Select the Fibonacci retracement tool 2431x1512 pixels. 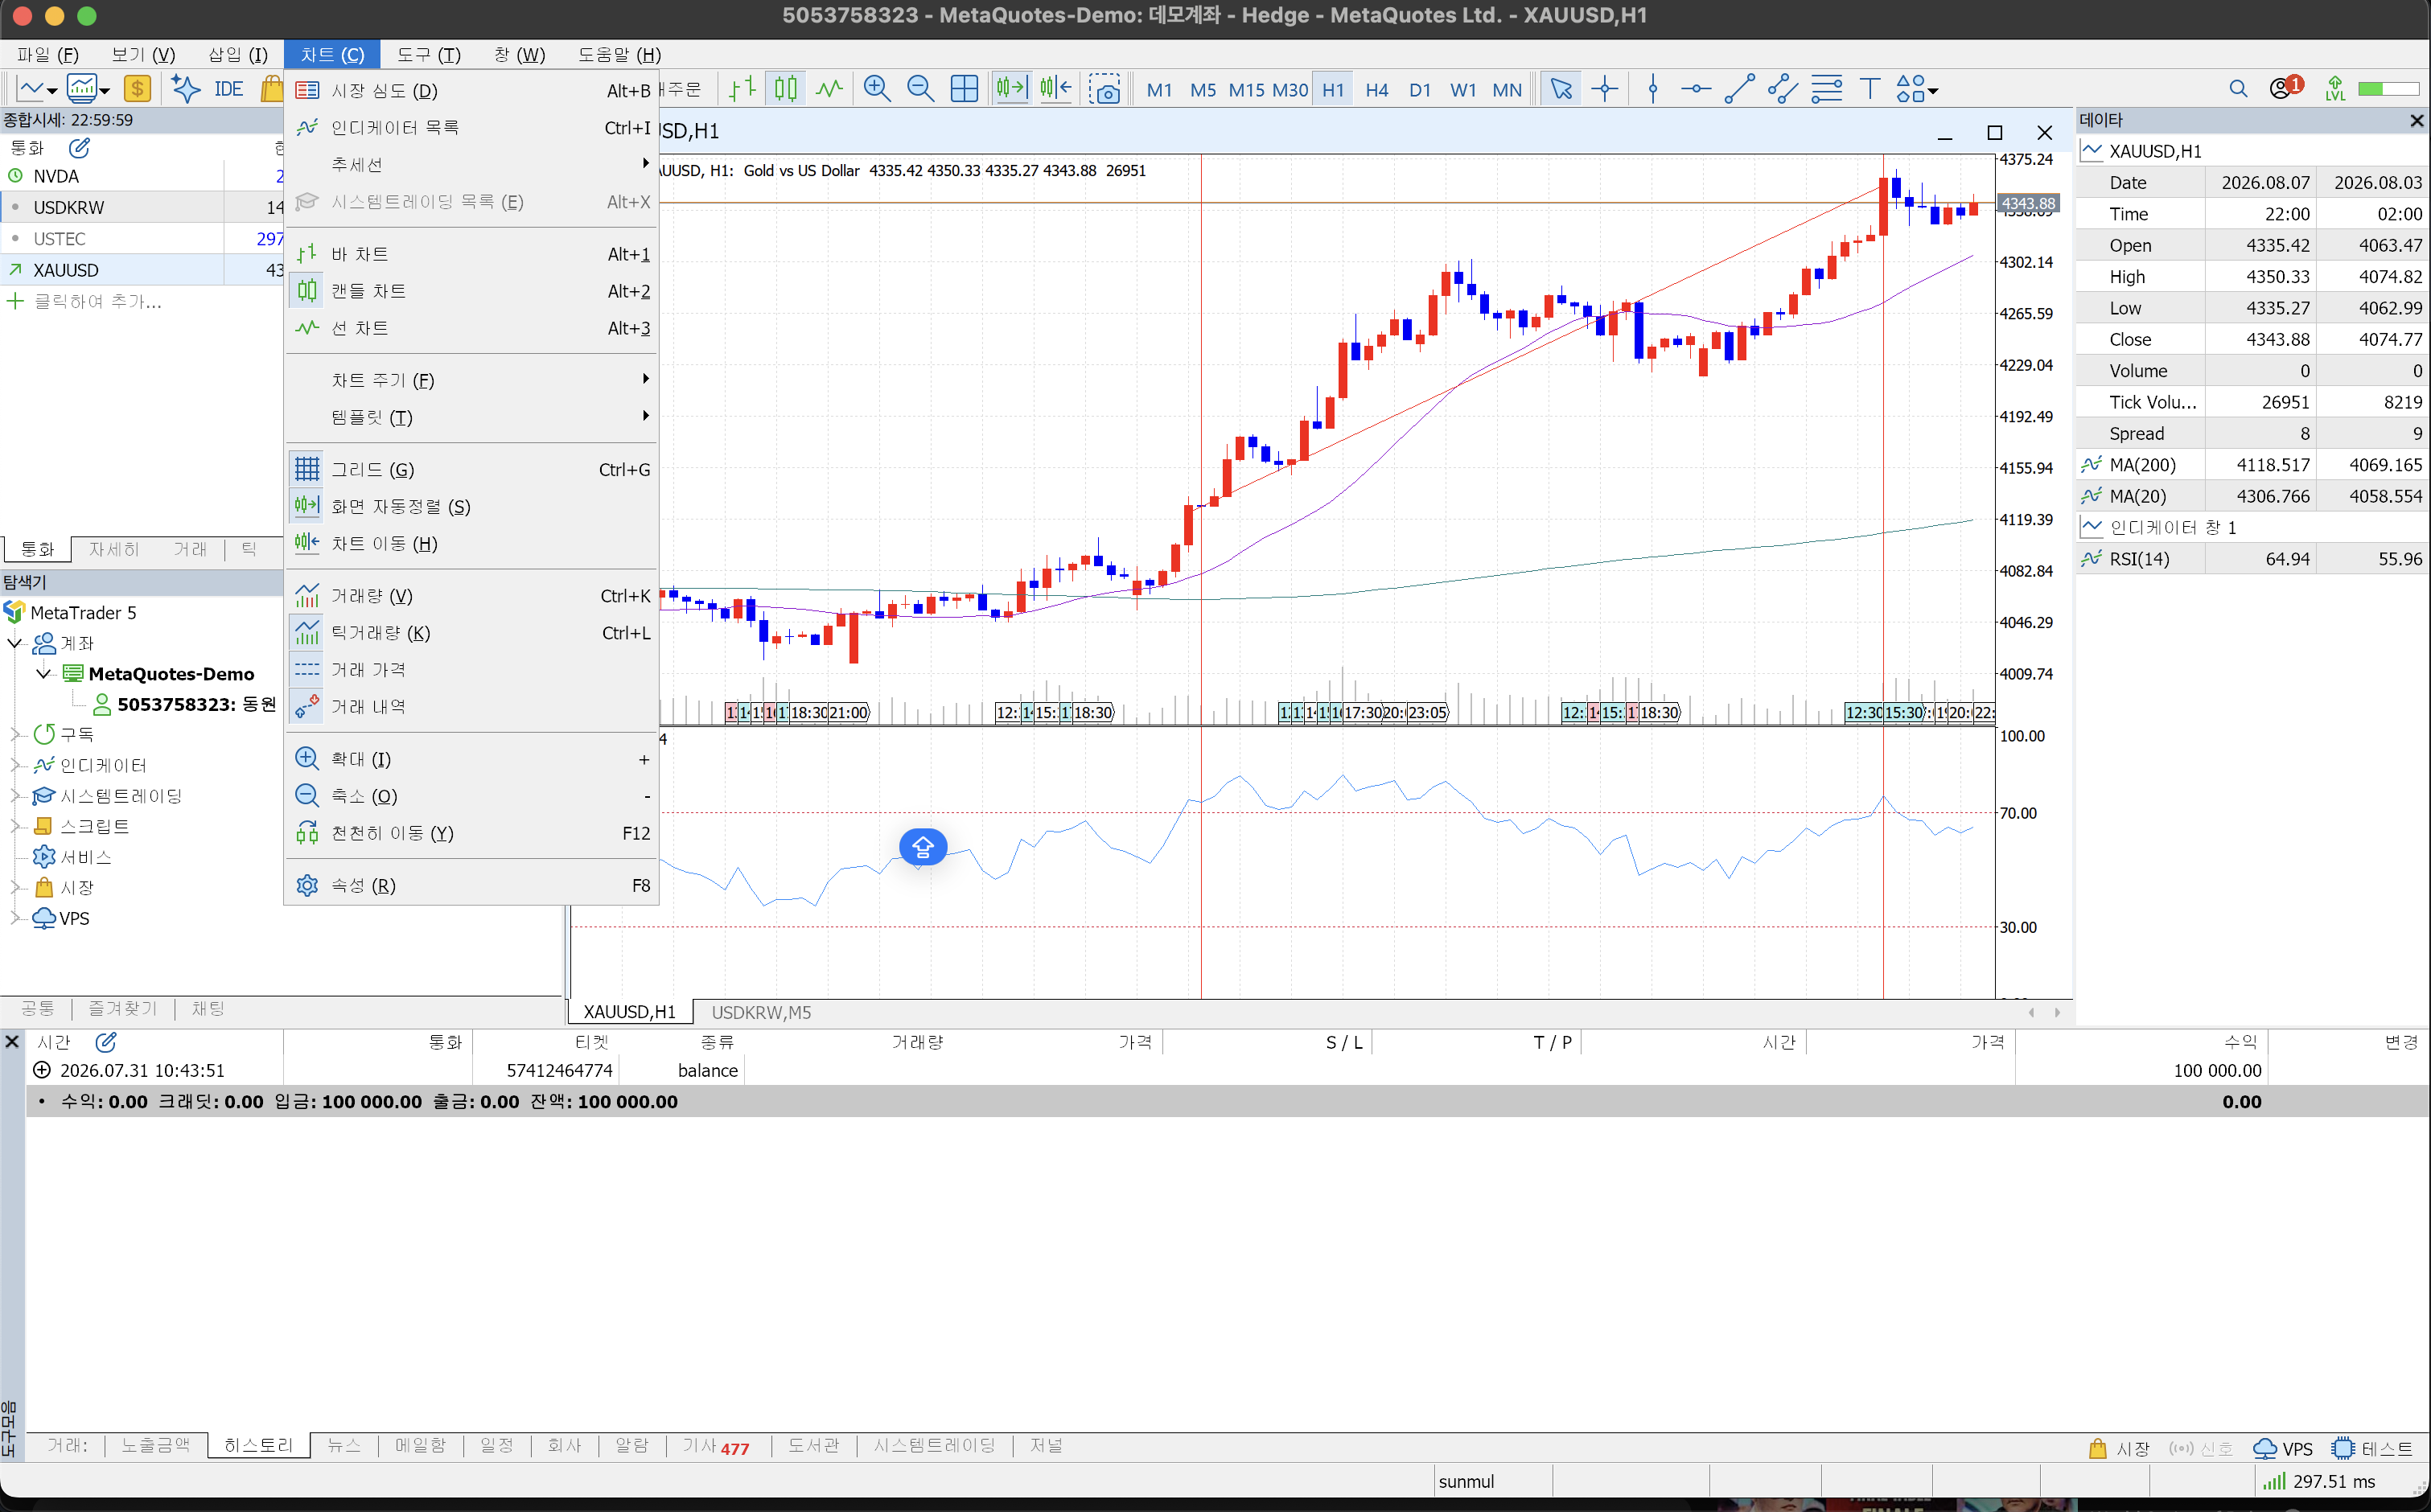click(1826, 89)
